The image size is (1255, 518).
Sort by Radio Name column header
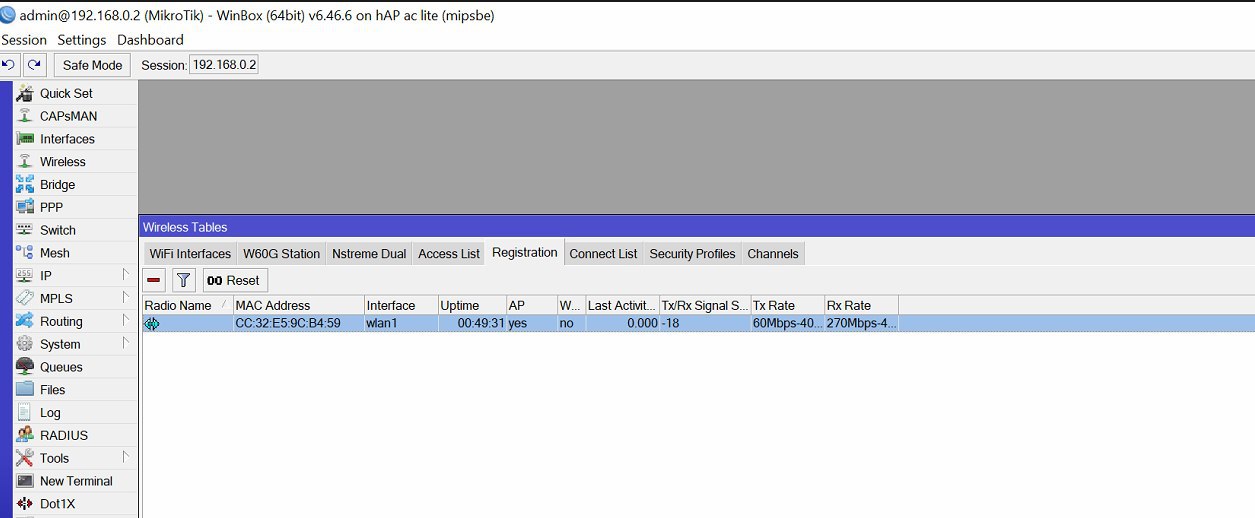(187, 305)
